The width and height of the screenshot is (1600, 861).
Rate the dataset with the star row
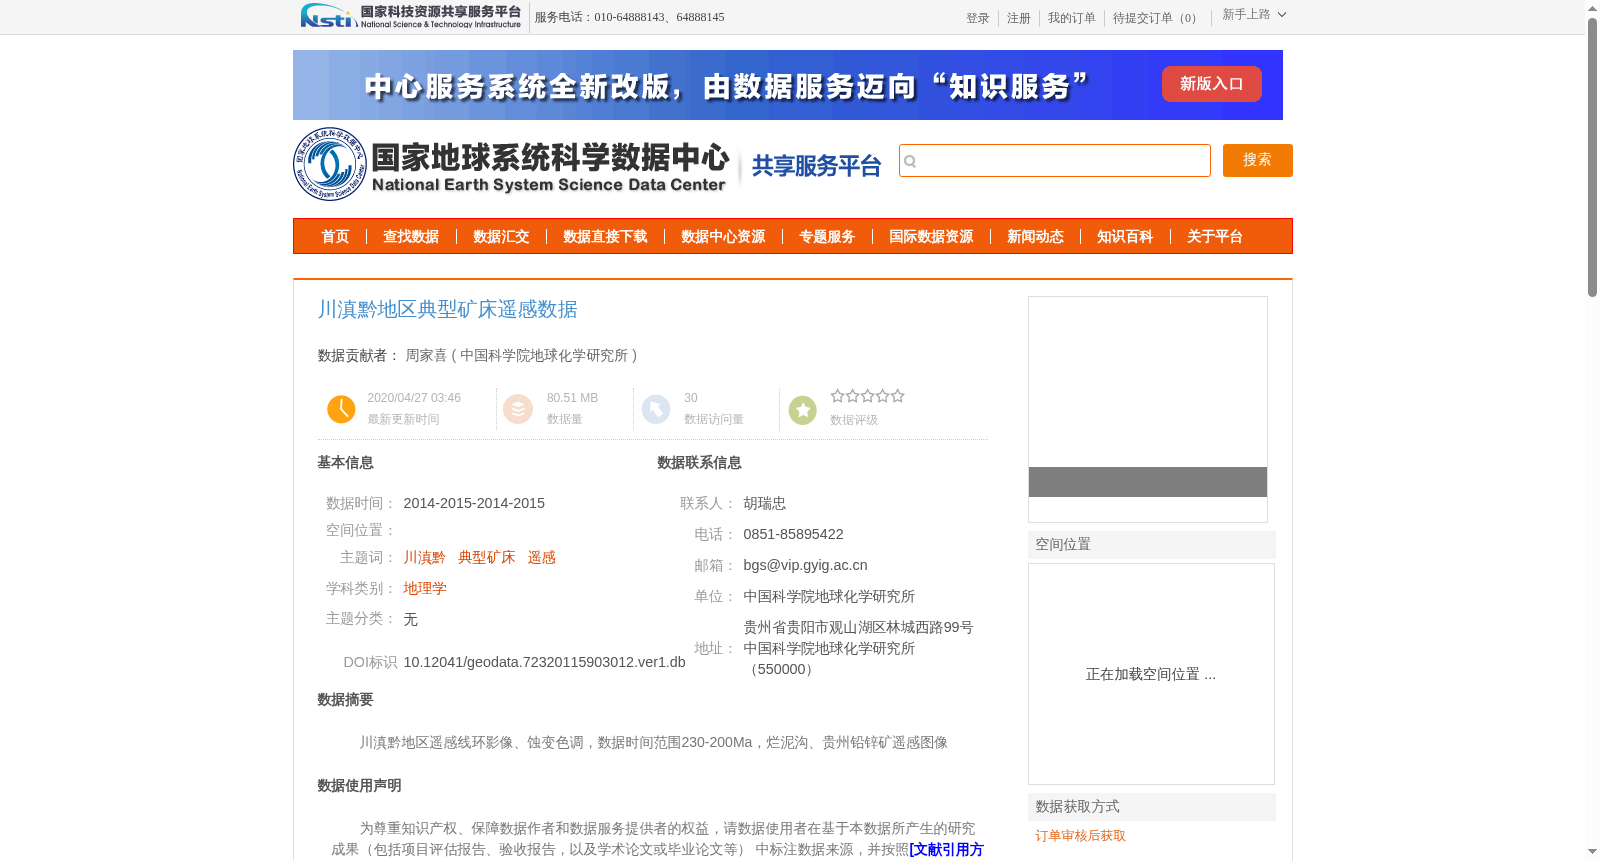pos(867,396)
